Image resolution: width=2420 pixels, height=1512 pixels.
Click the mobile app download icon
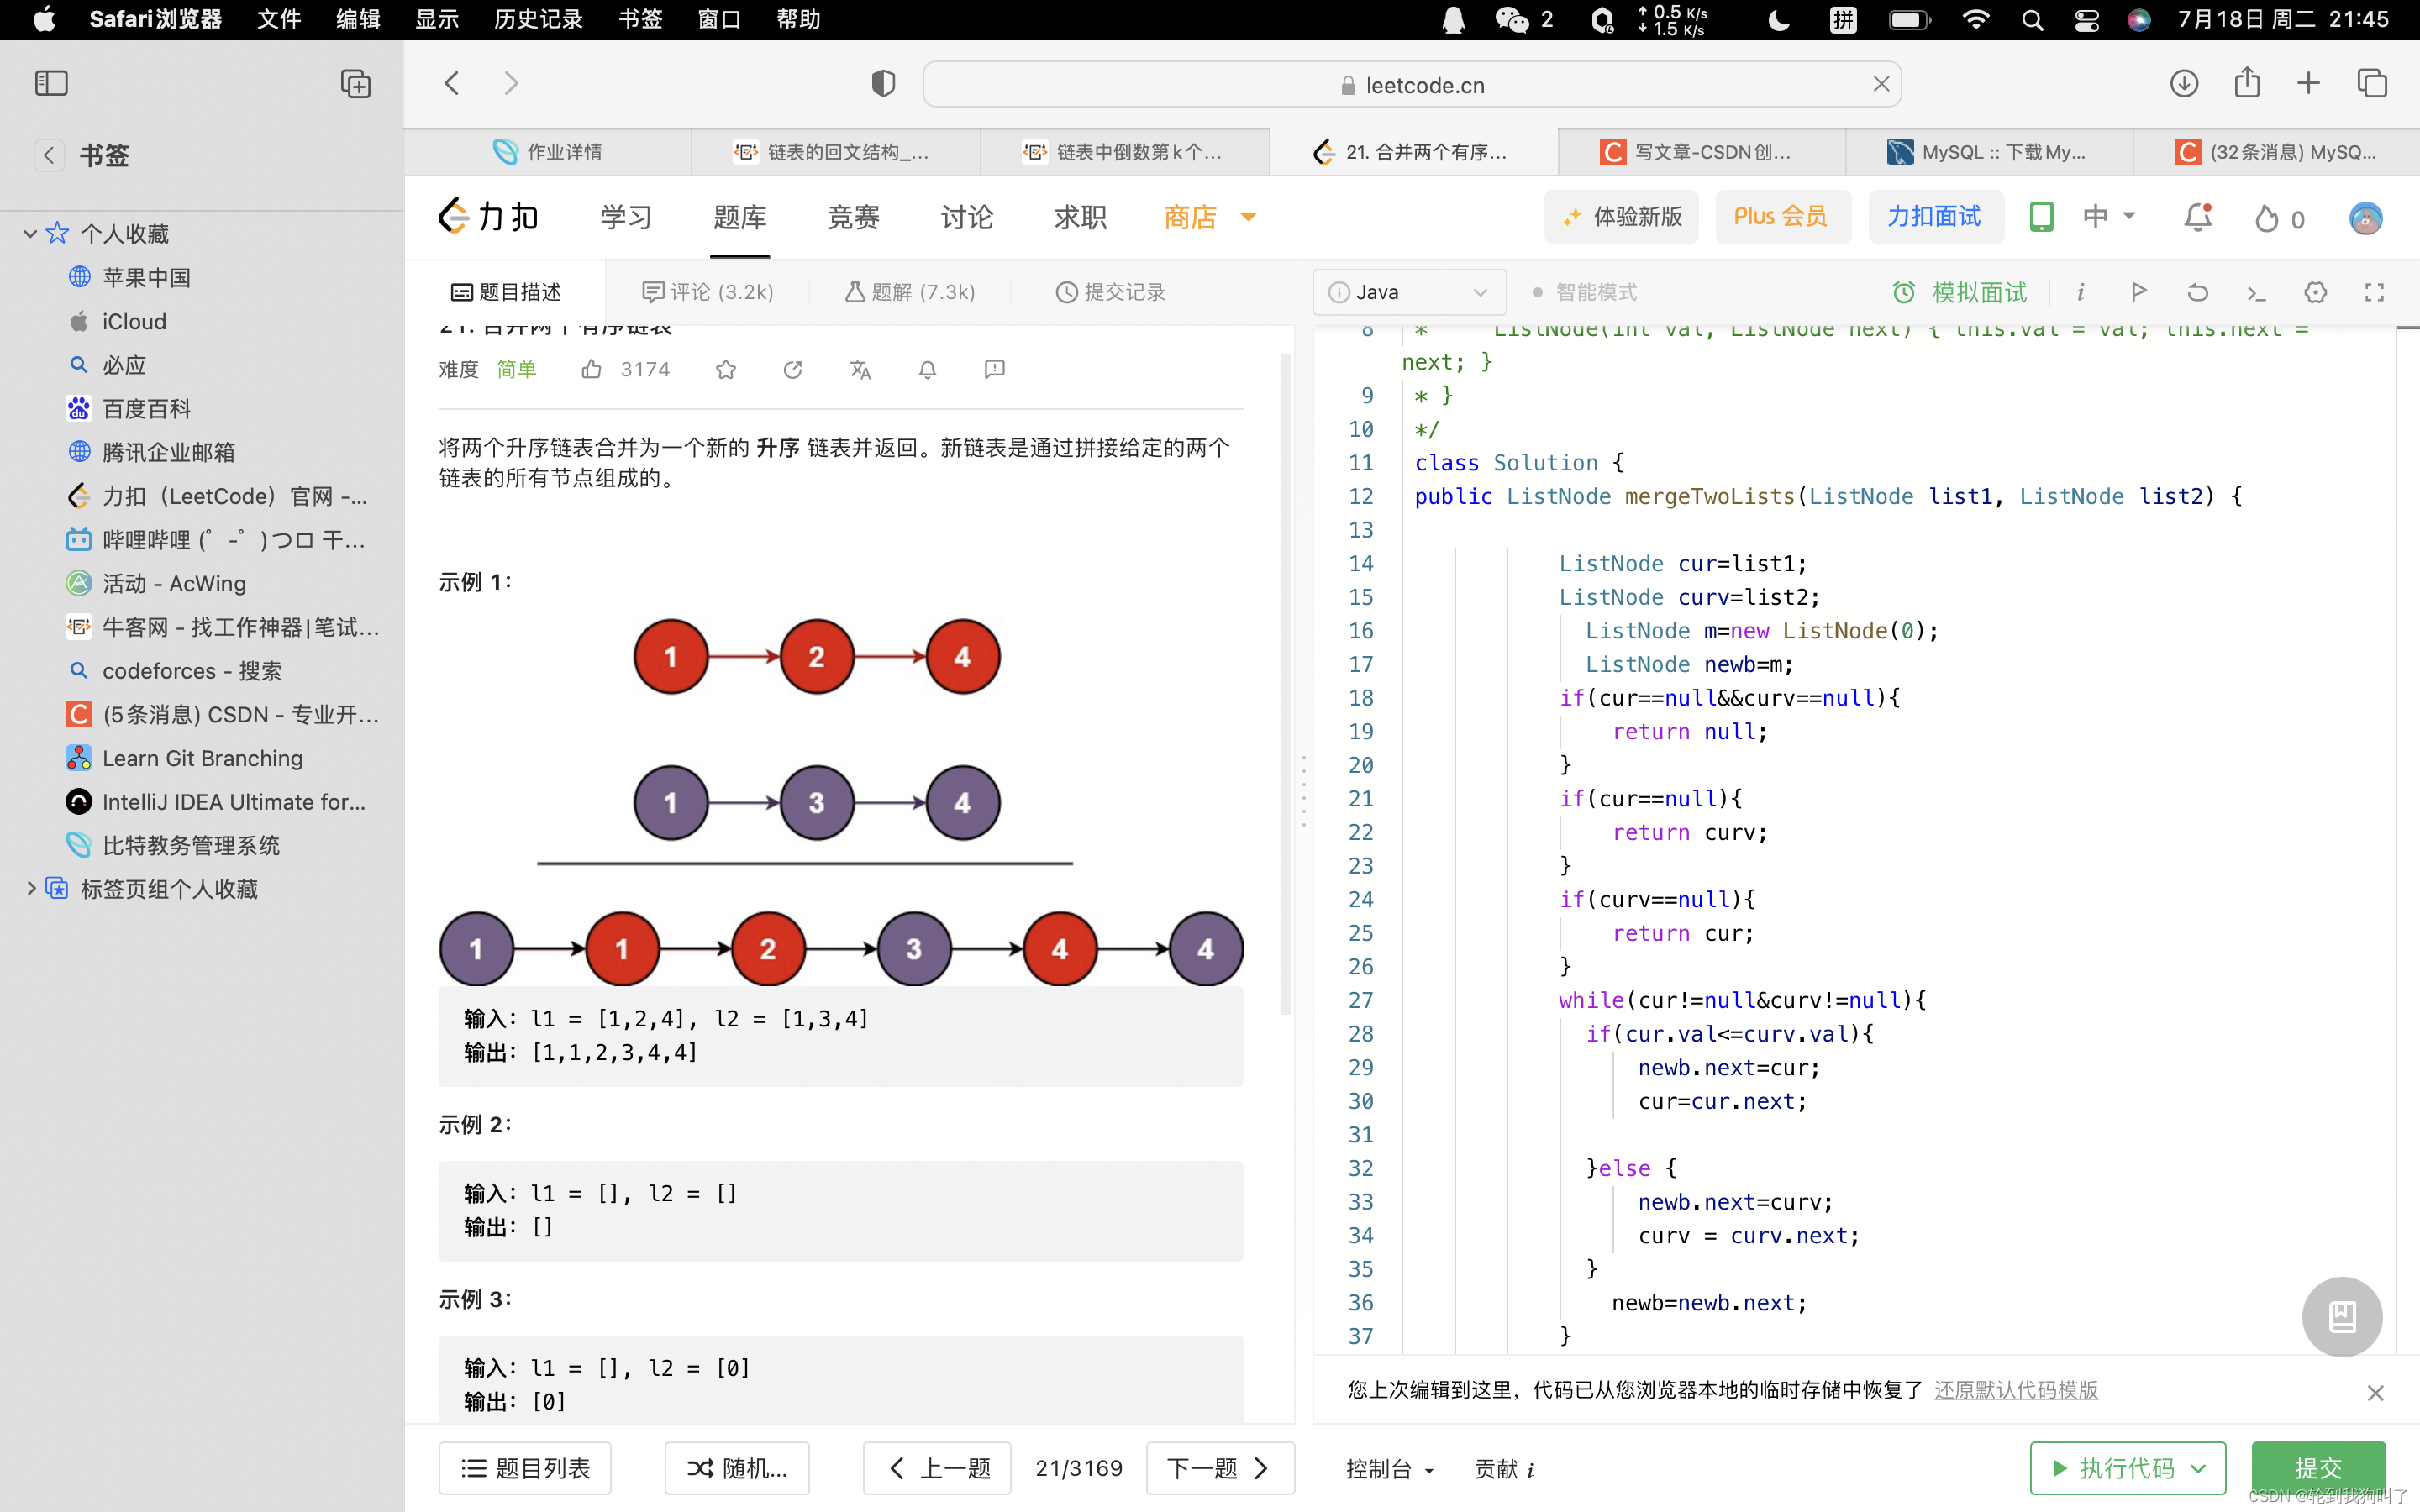coord(2041,217)
